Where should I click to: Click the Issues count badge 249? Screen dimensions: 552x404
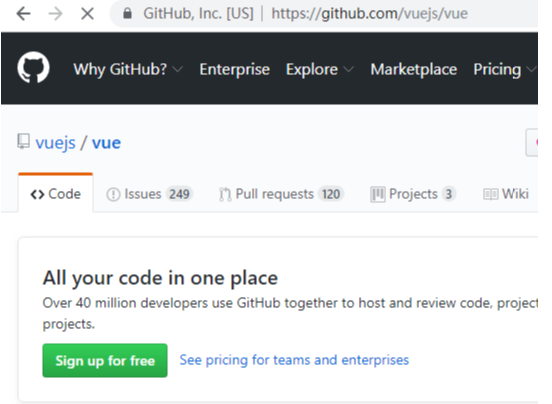pos(179,194)
